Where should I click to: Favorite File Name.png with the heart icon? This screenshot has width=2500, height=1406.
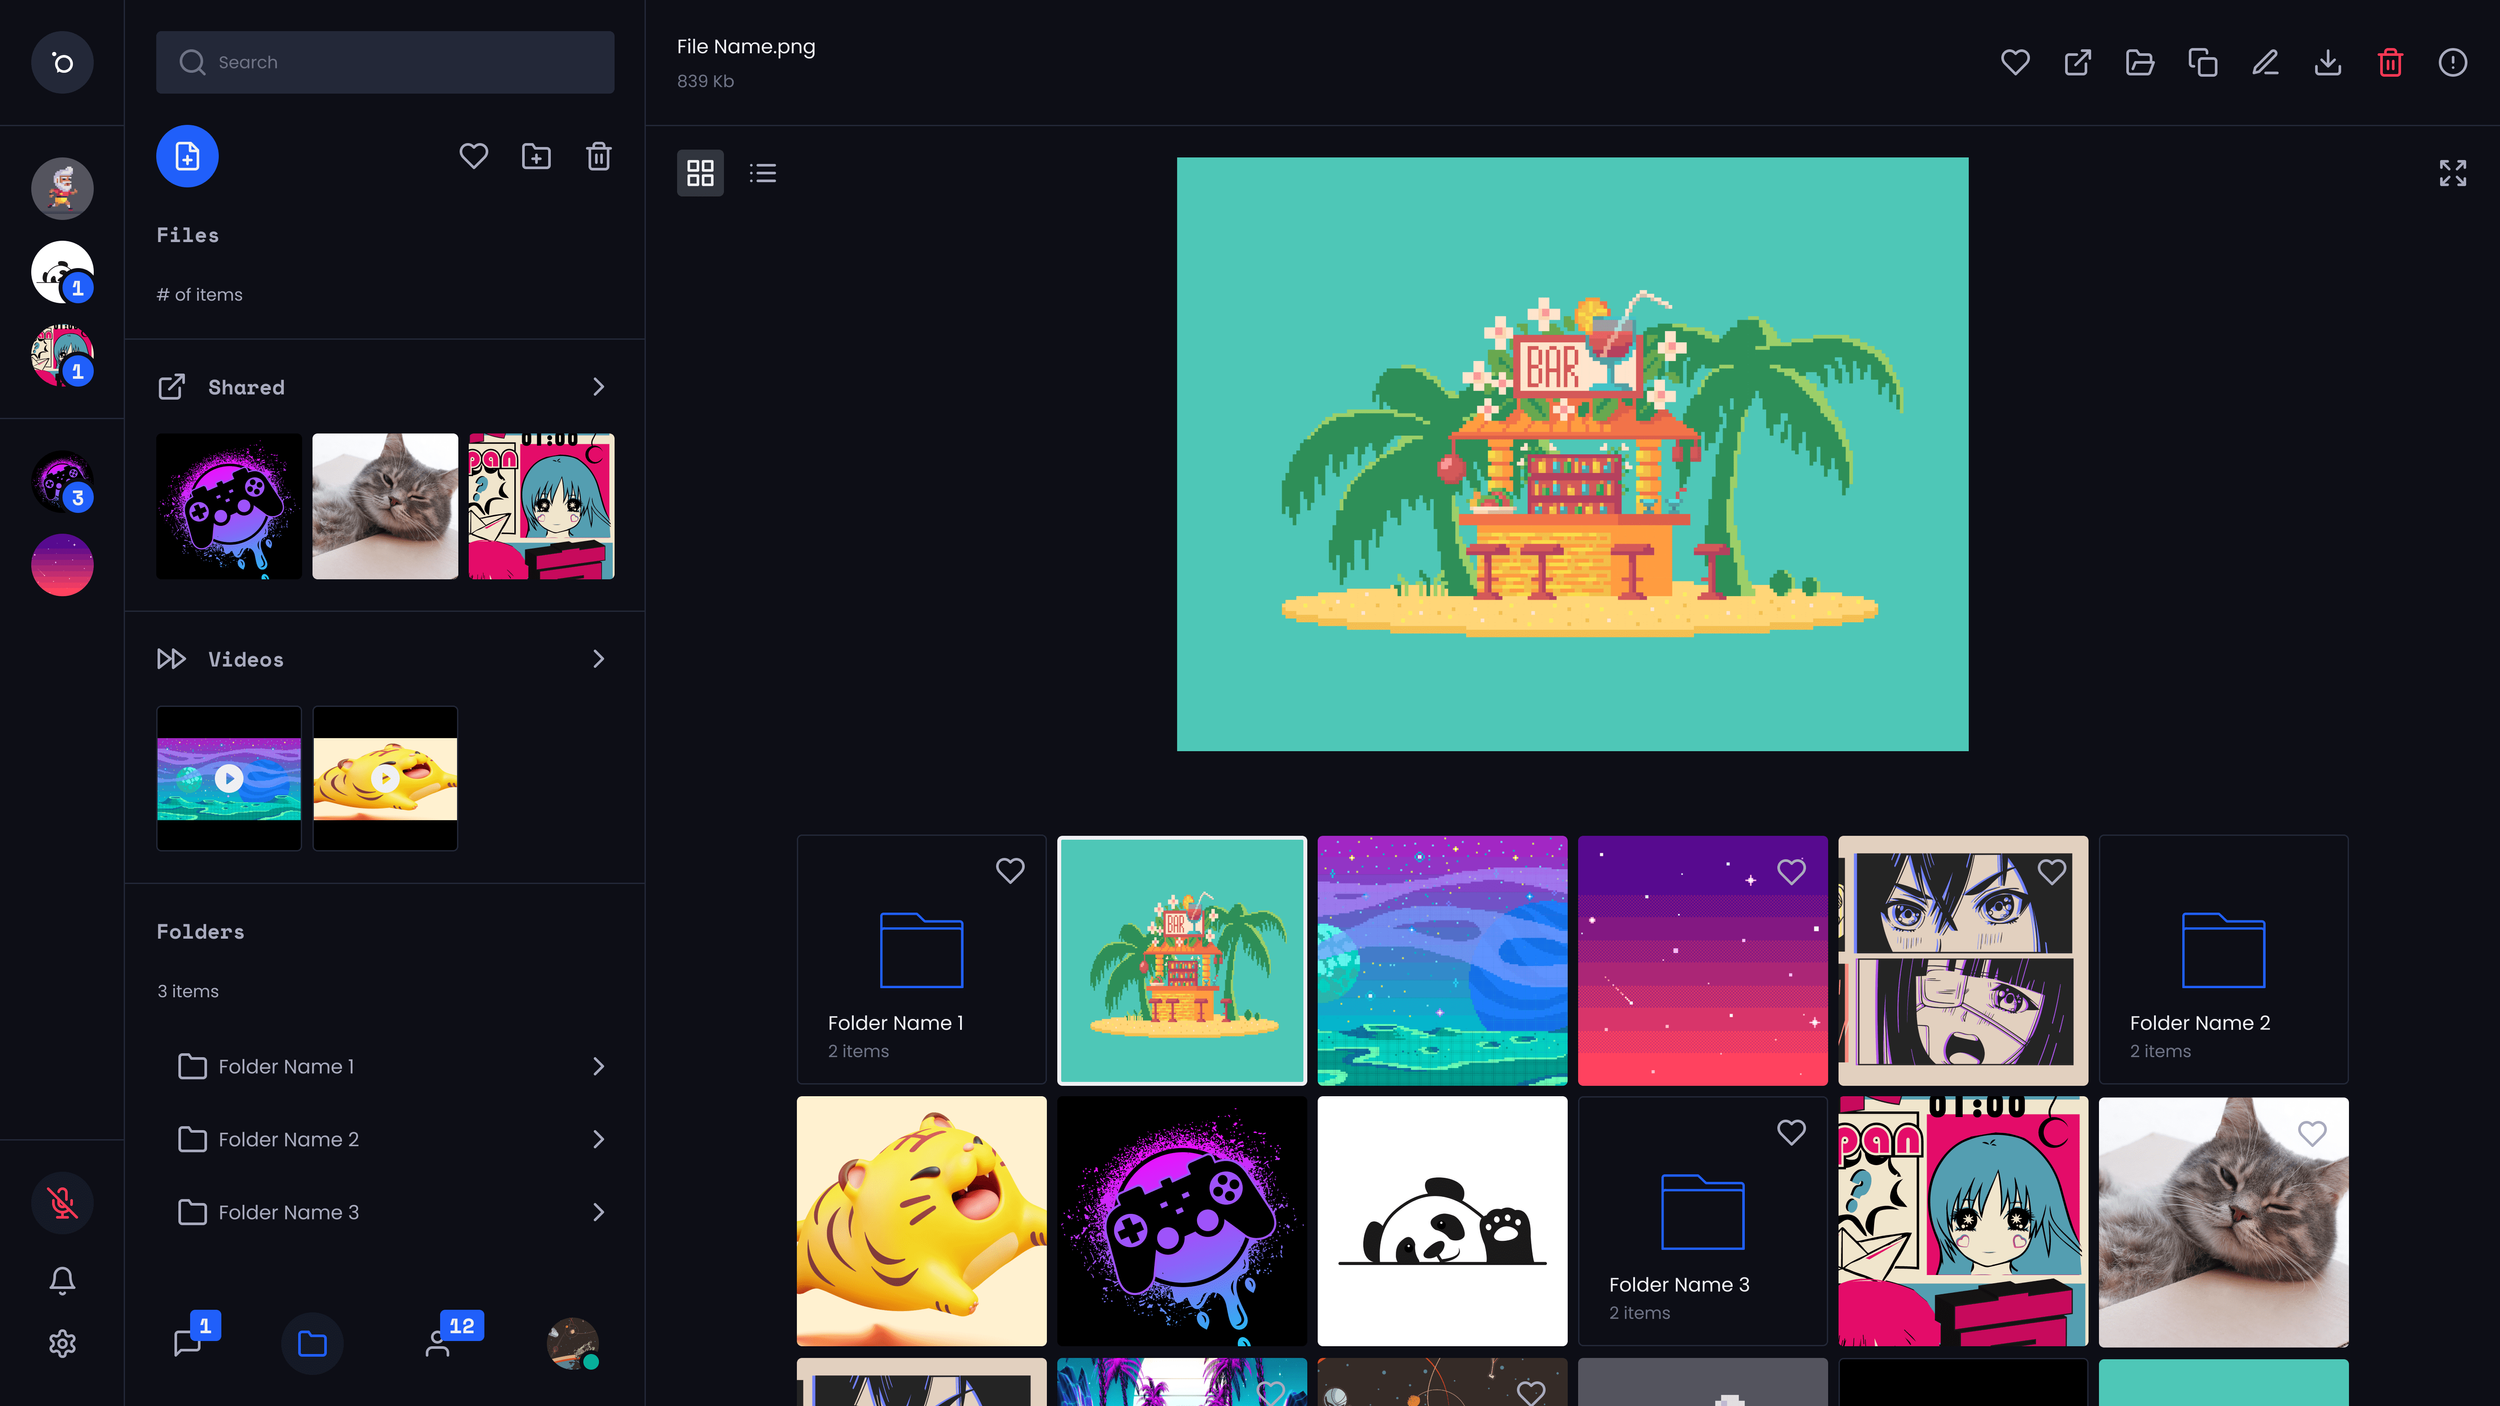click(2015, 62)
